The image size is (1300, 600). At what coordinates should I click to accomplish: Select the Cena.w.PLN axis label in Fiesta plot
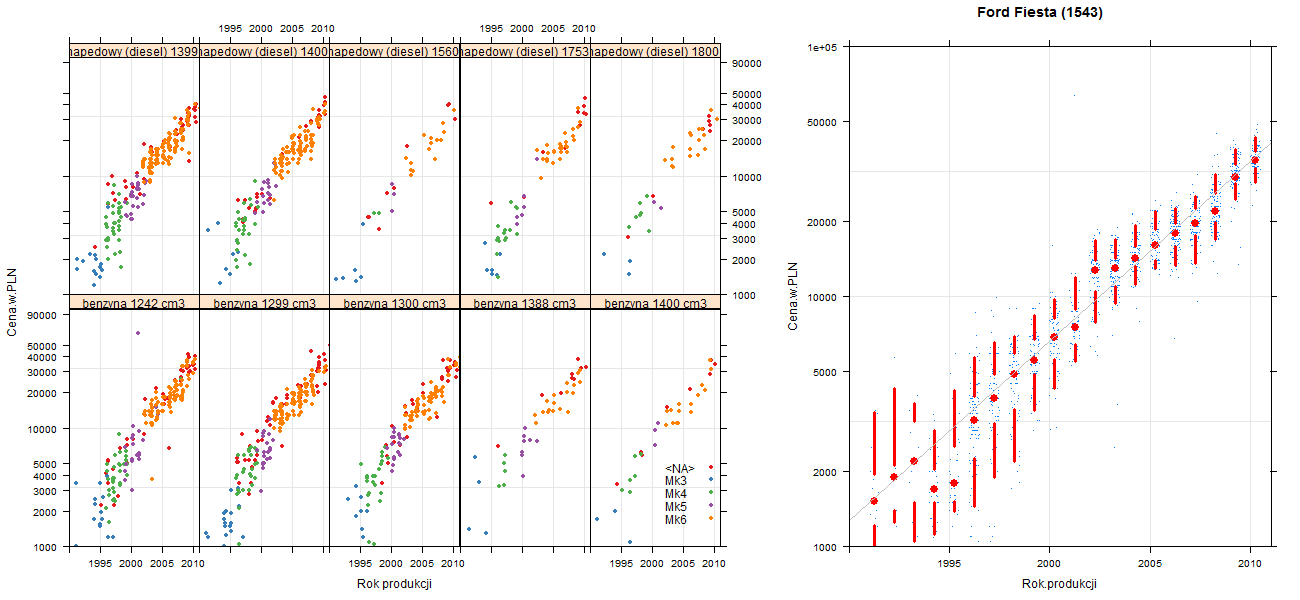click(x=792, y=296)
